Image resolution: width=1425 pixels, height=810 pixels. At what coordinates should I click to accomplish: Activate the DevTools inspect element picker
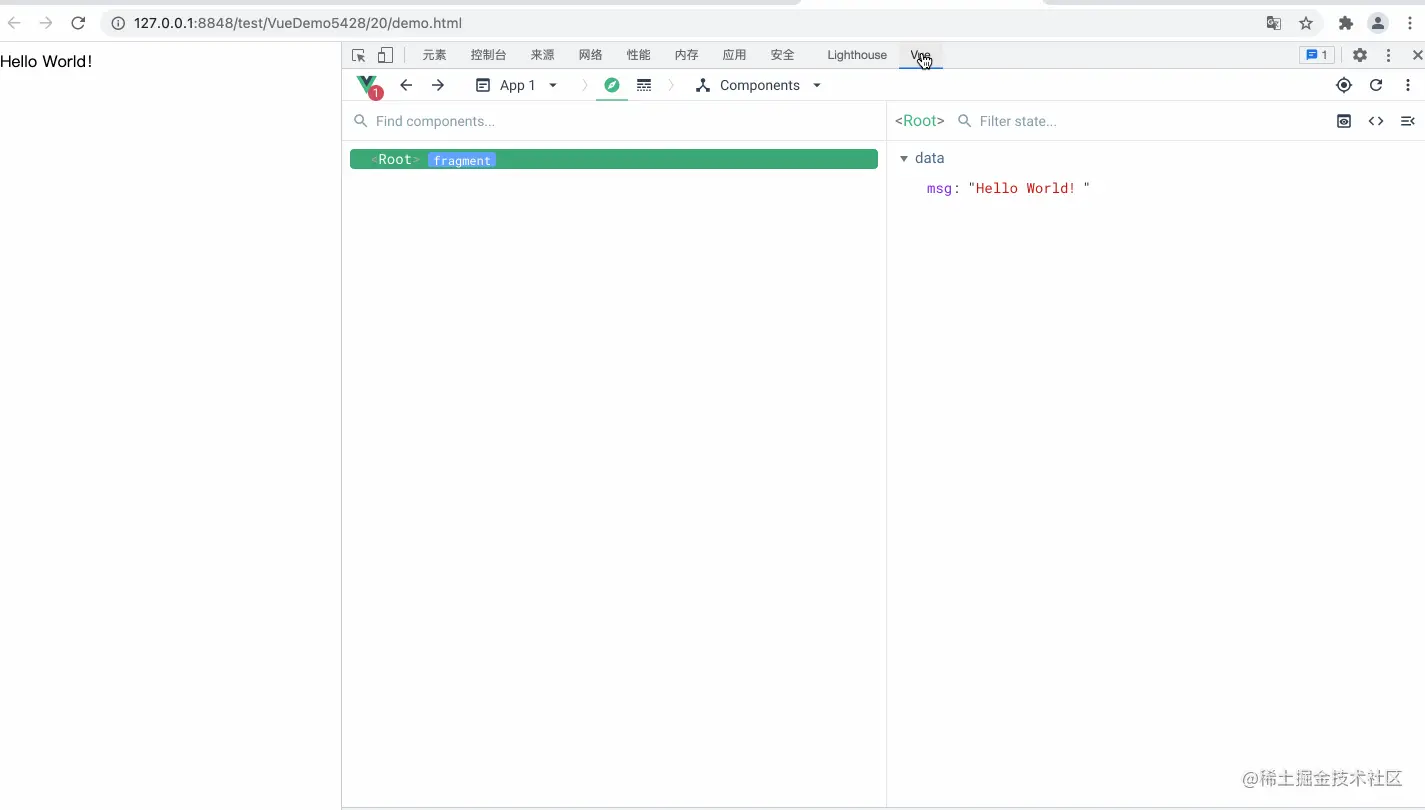click(359, 56)
